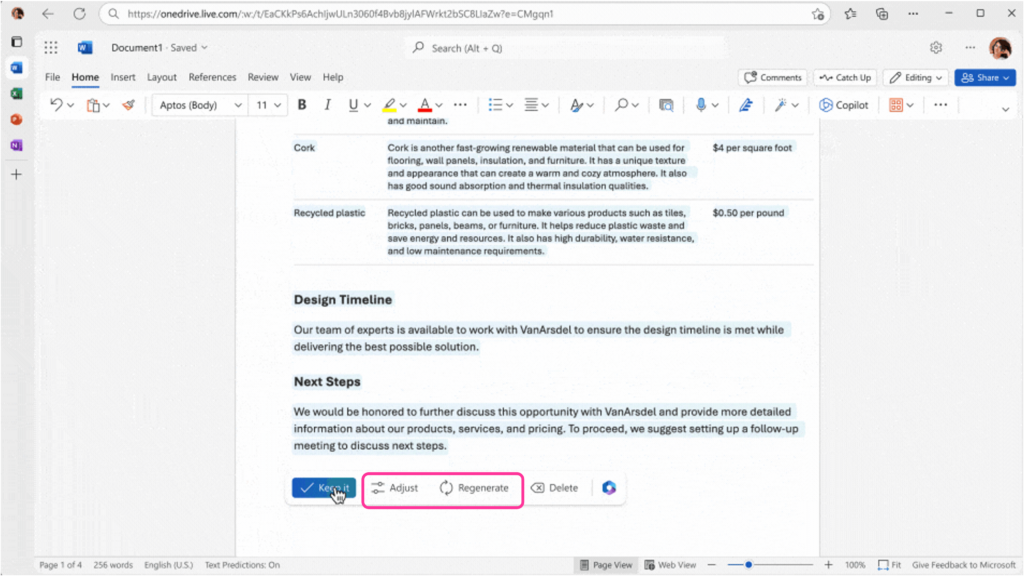1024x576 pixels.
Task: Toggle underline on selected text
Action: click(x=352, y=104)
